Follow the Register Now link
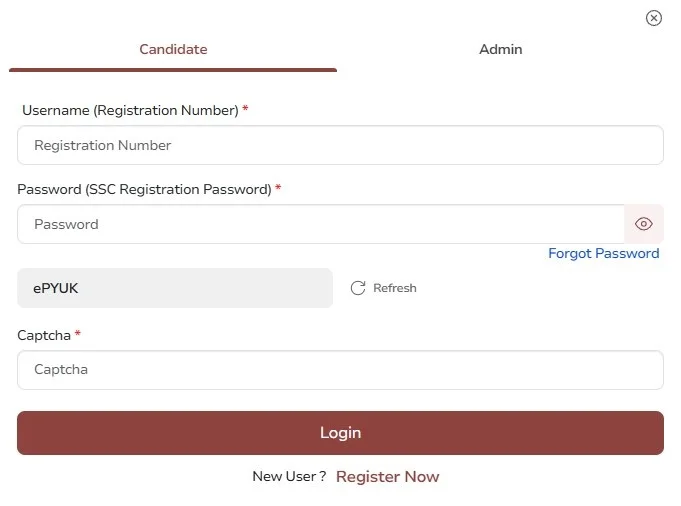 [387, 477]
